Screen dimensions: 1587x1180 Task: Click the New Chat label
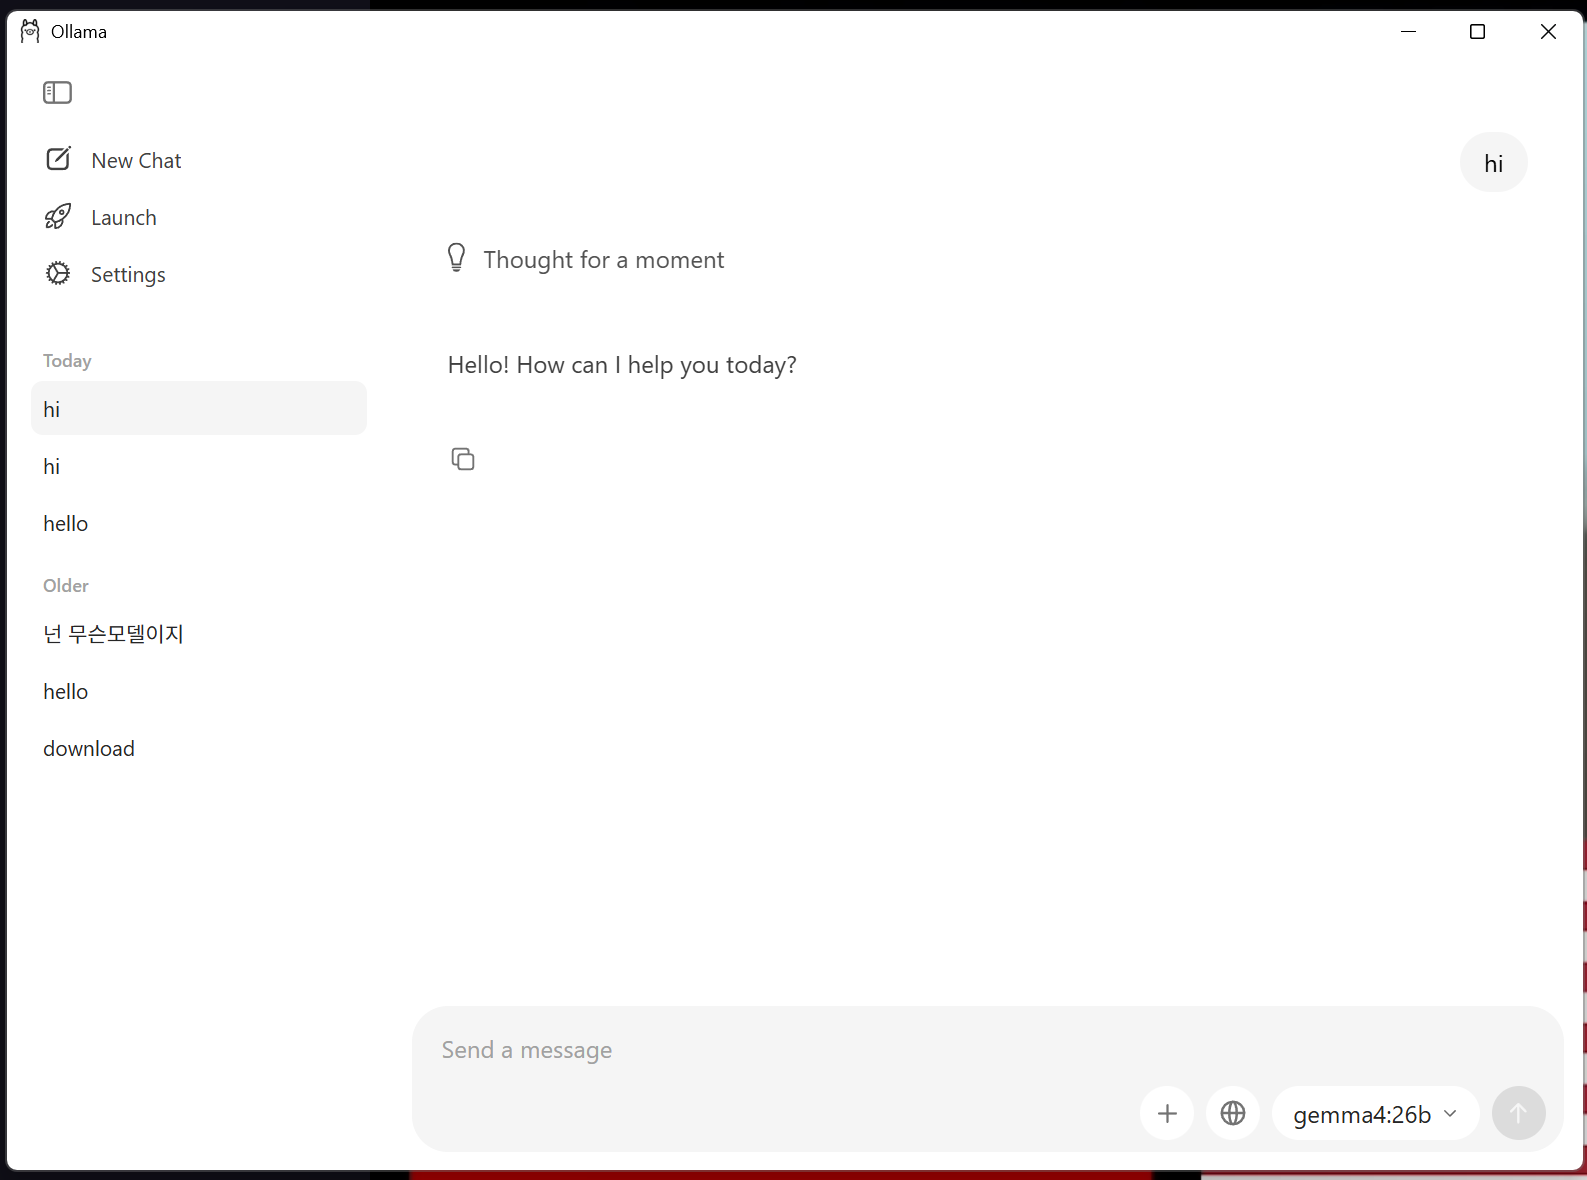[x=136, y=161]
